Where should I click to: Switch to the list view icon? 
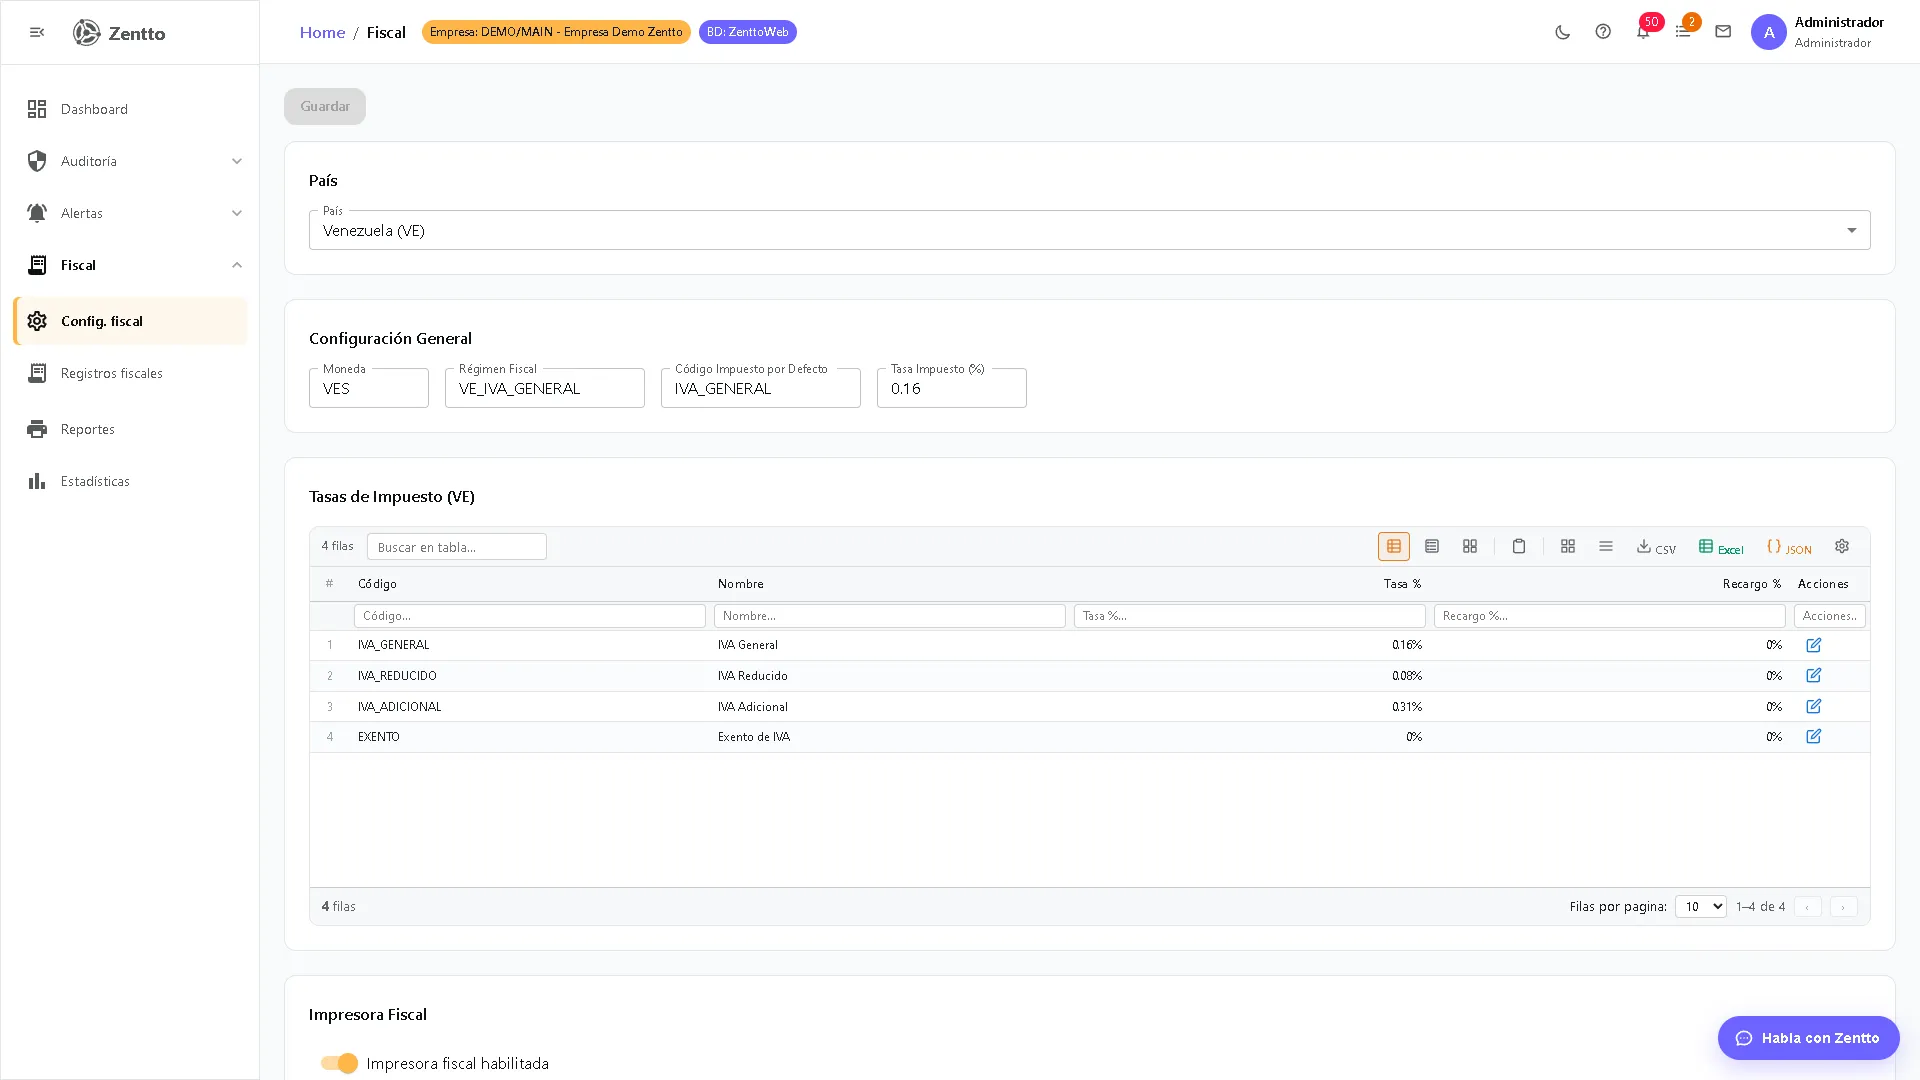click(1432, 546)
